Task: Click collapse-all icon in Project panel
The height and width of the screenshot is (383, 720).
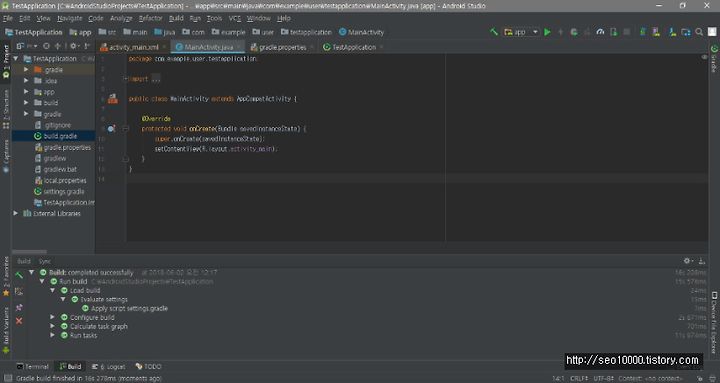Action: [x=58, y=46]
